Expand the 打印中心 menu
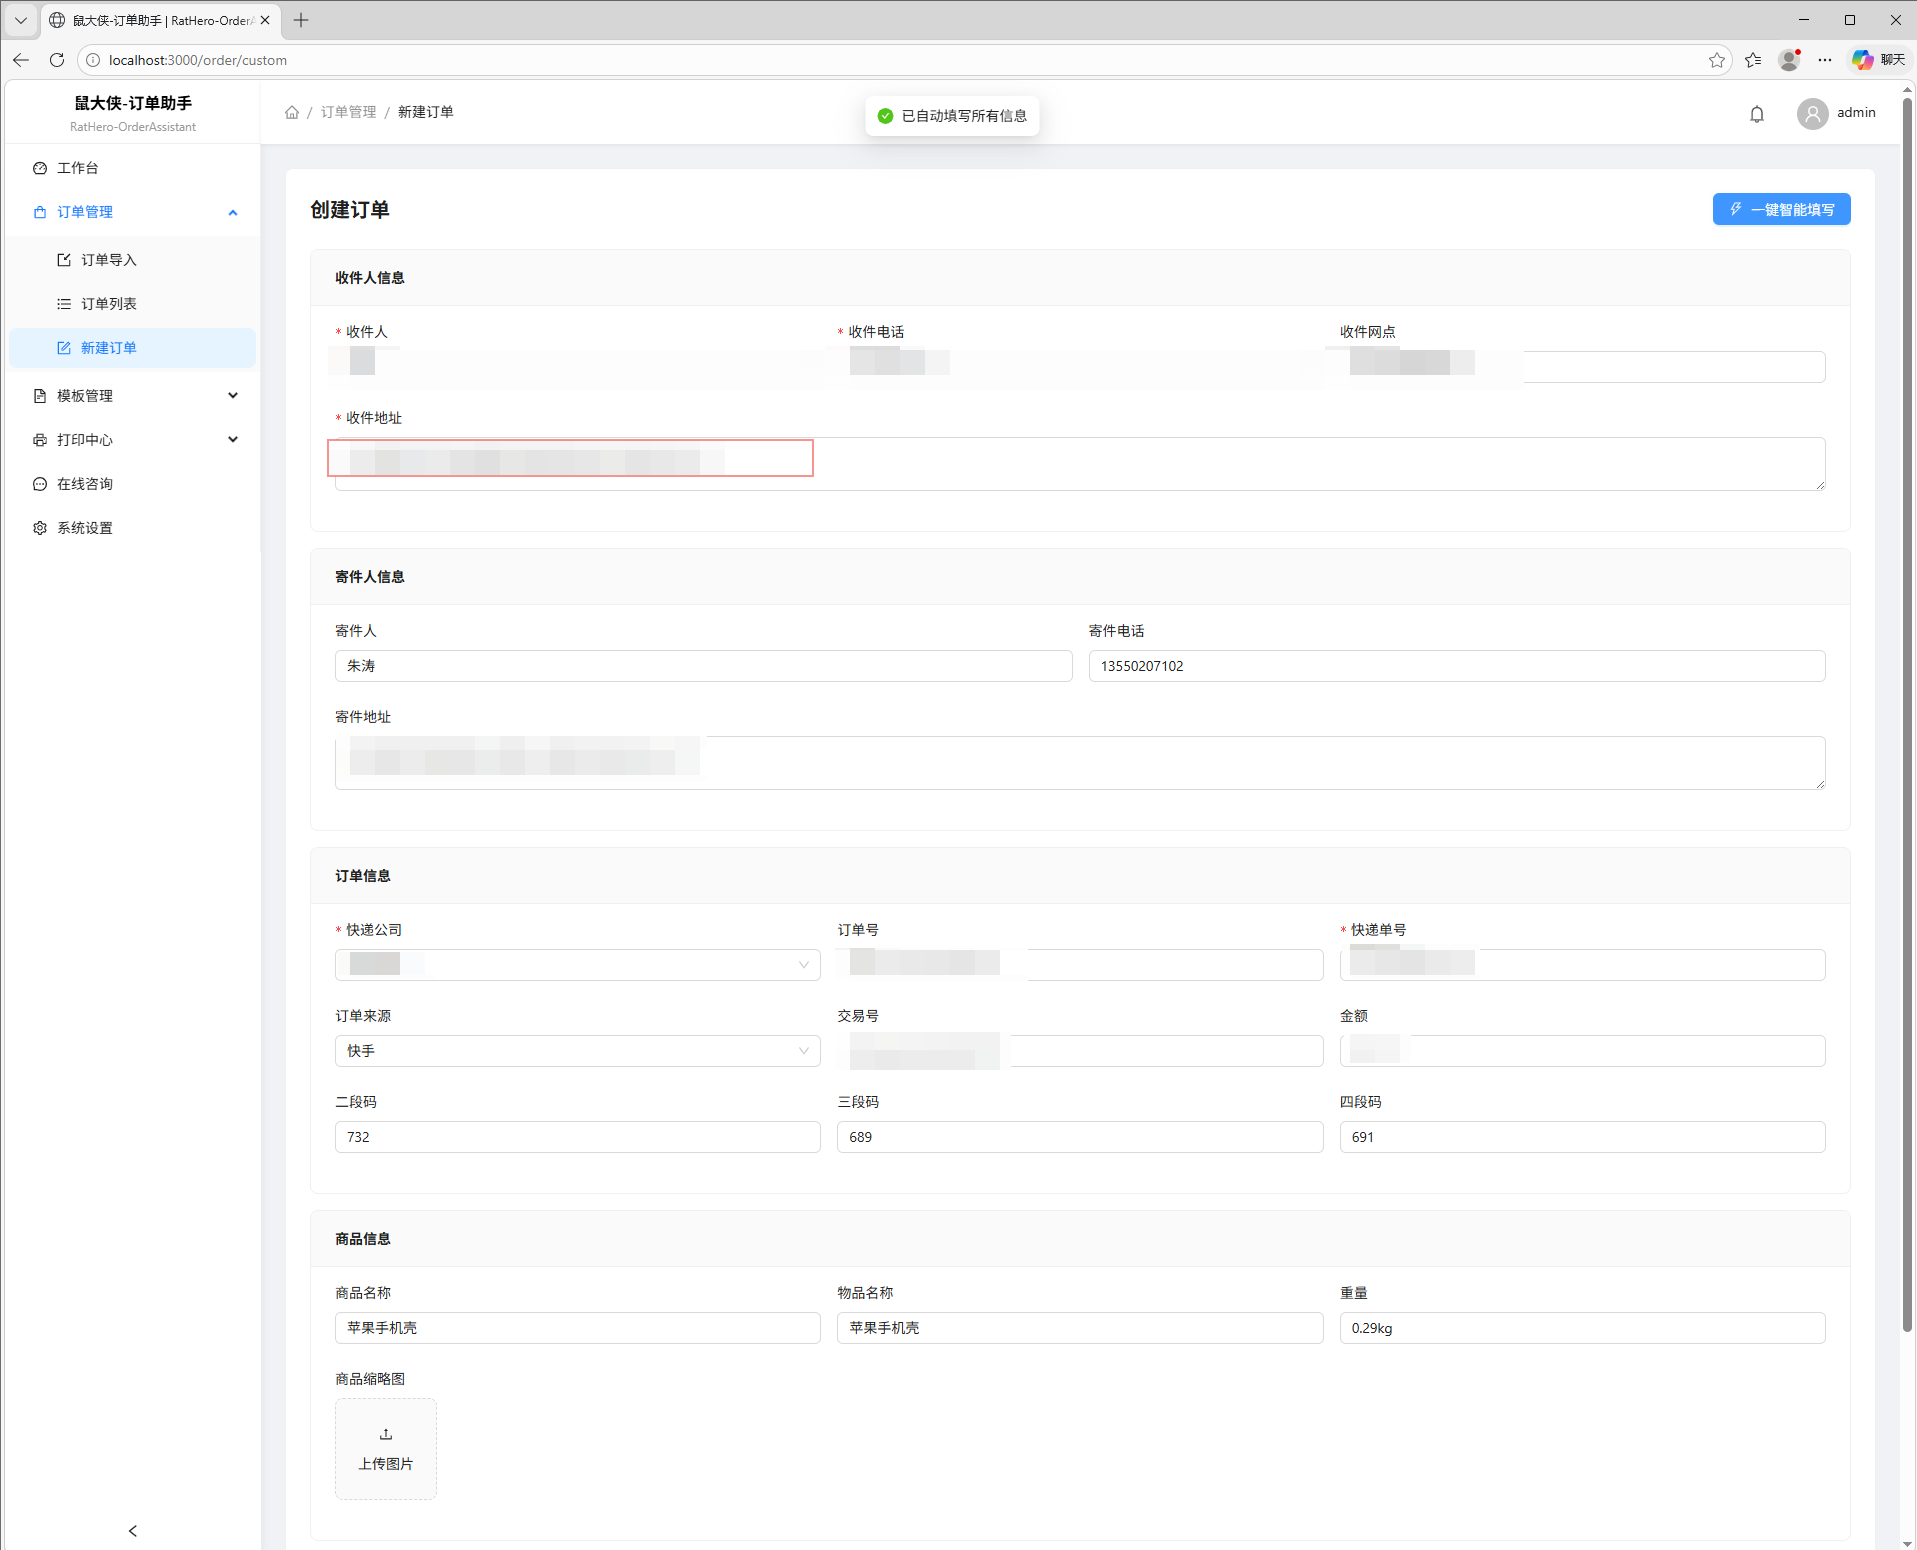The image size is (1917, 1550). tap(232, 440)
